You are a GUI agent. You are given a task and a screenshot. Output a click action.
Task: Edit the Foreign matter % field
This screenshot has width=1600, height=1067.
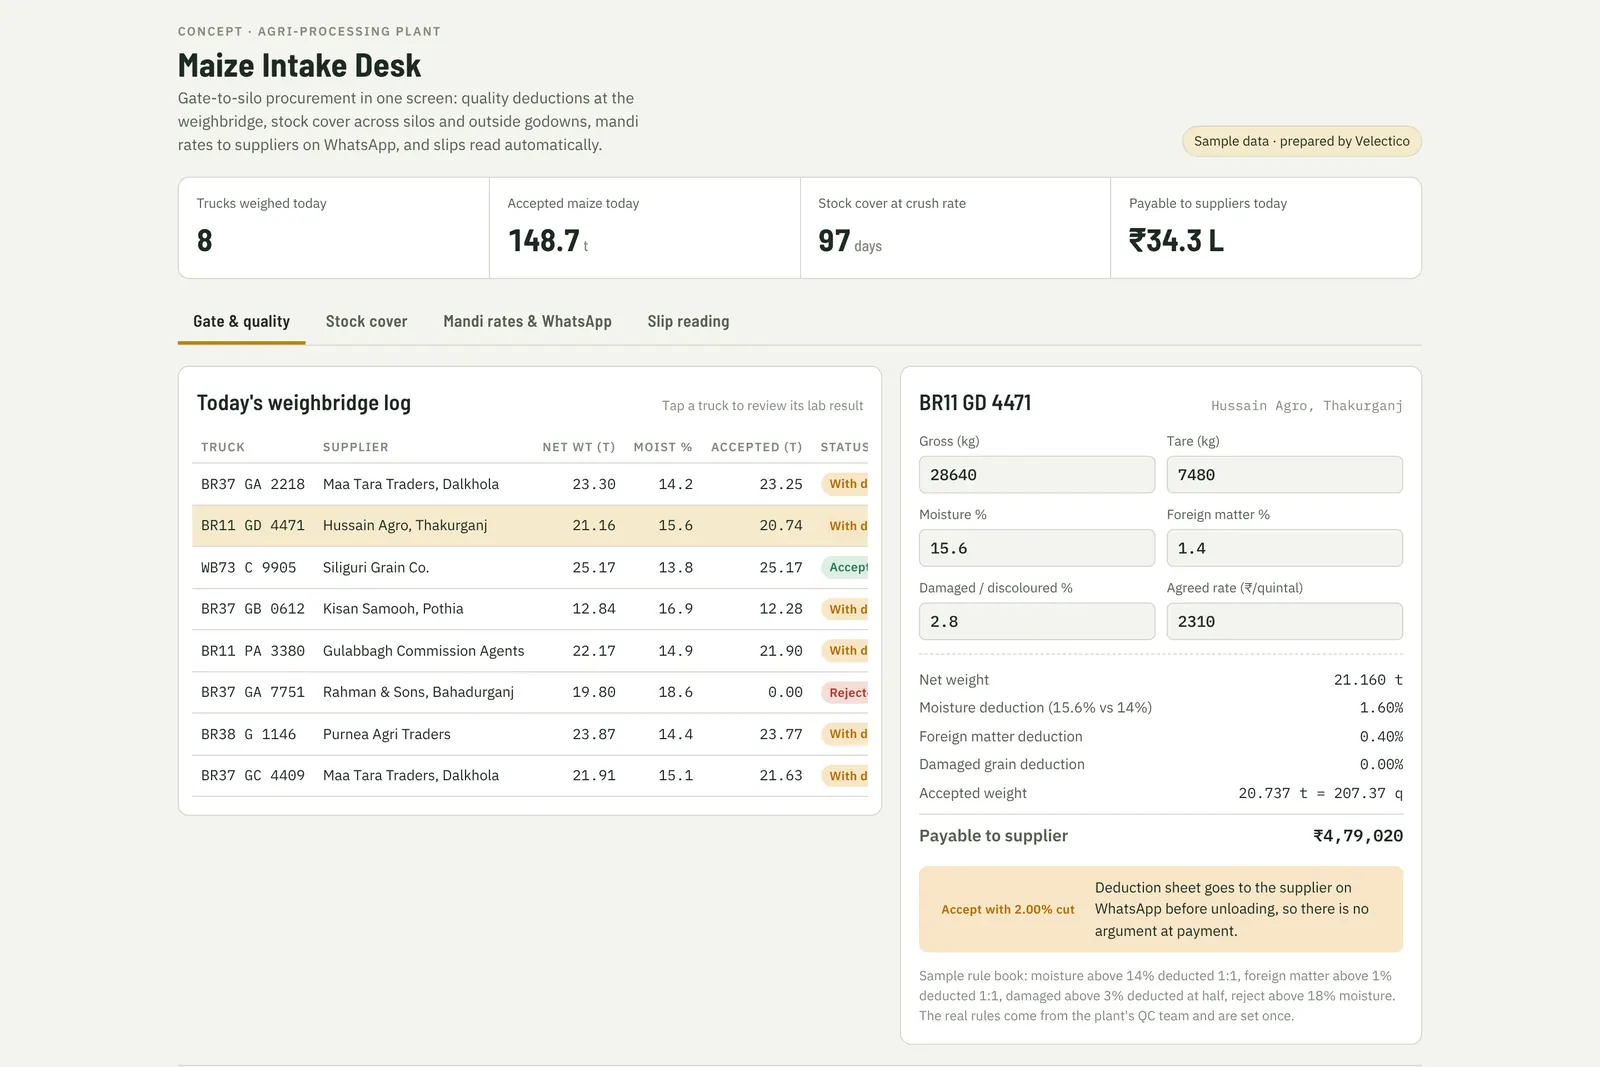(1284, 548)
